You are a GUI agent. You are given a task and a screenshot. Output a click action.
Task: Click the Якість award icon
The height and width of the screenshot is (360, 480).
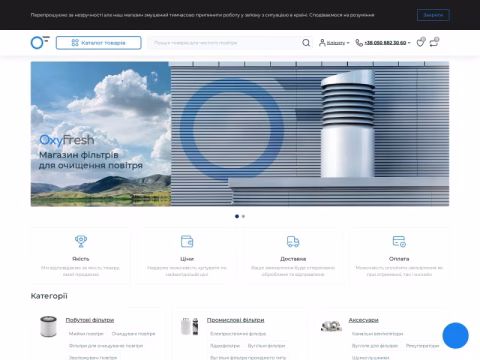(81, 241)
